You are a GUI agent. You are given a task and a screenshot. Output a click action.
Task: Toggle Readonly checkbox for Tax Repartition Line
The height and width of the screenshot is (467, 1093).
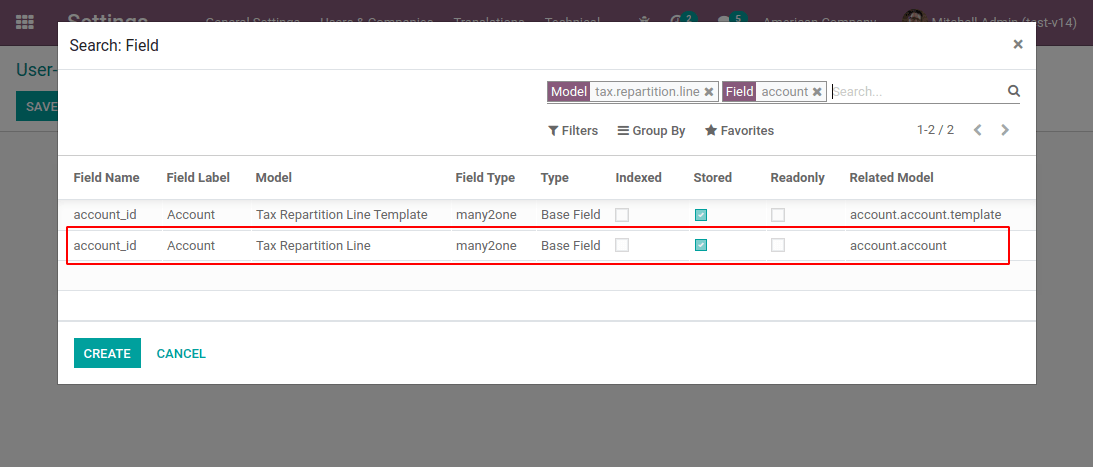[778, 245]
